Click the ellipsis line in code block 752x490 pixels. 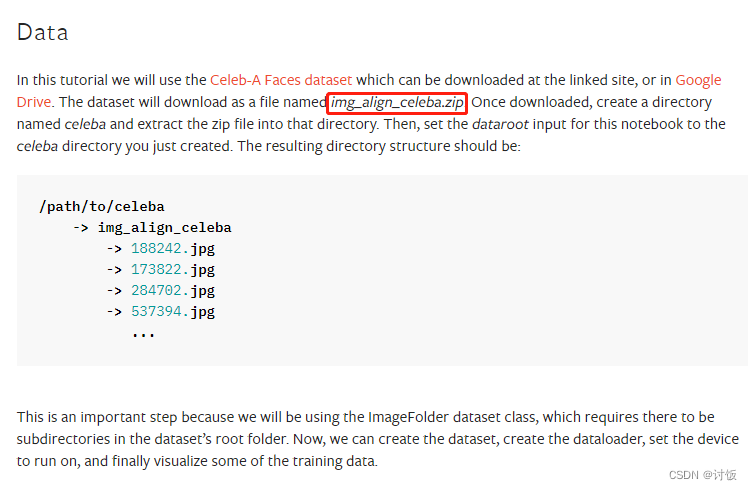click(x=143, y=334)
